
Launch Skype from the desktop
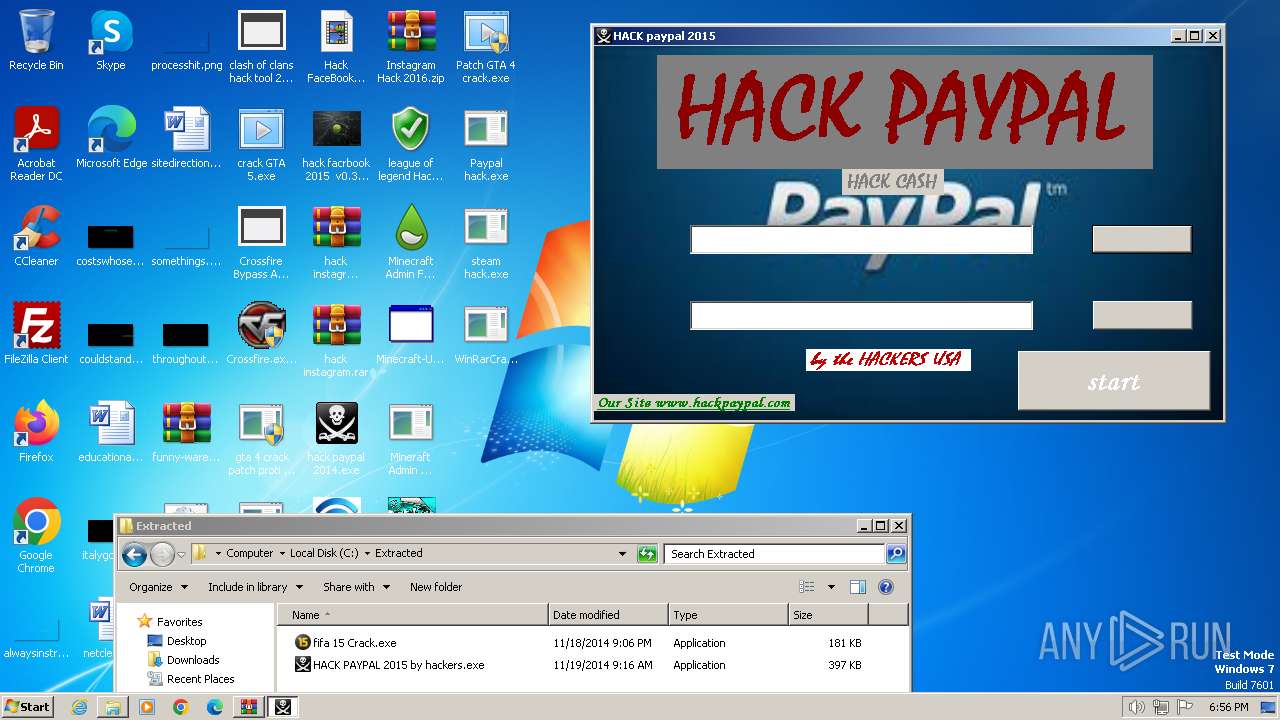(x=110, y=42)
